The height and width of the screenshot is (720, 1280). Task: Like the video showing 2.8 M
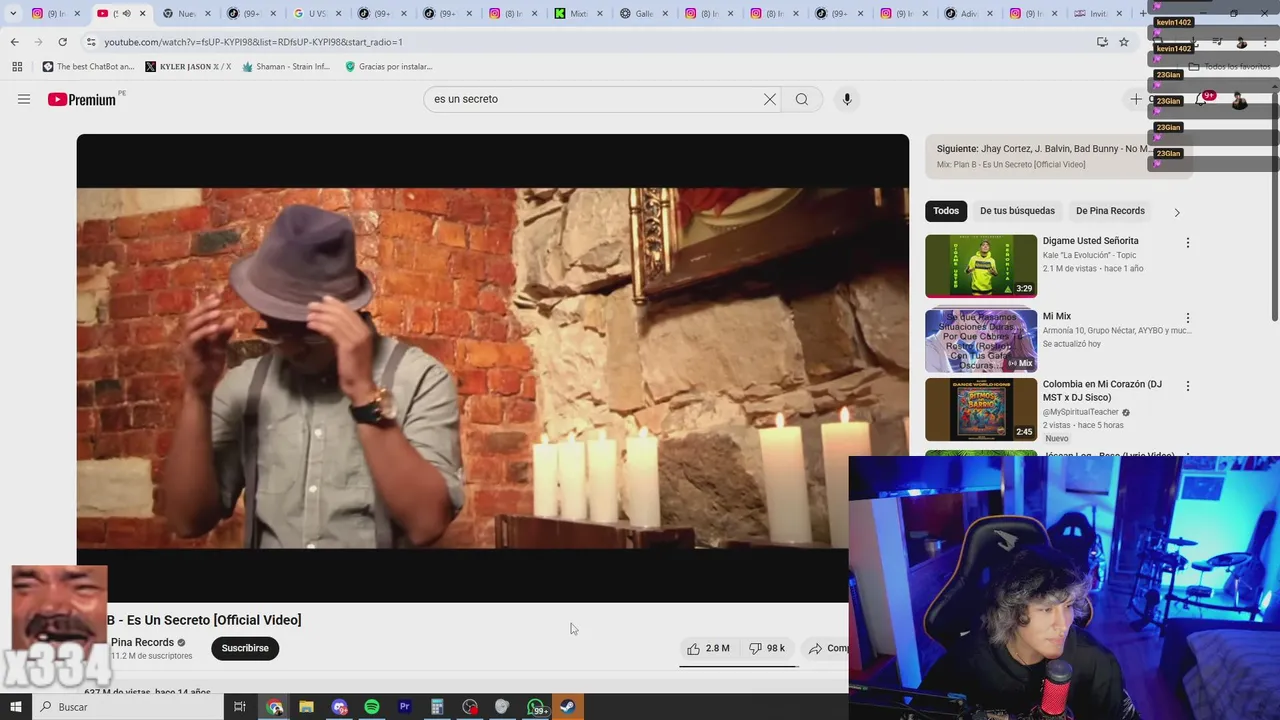709,648
